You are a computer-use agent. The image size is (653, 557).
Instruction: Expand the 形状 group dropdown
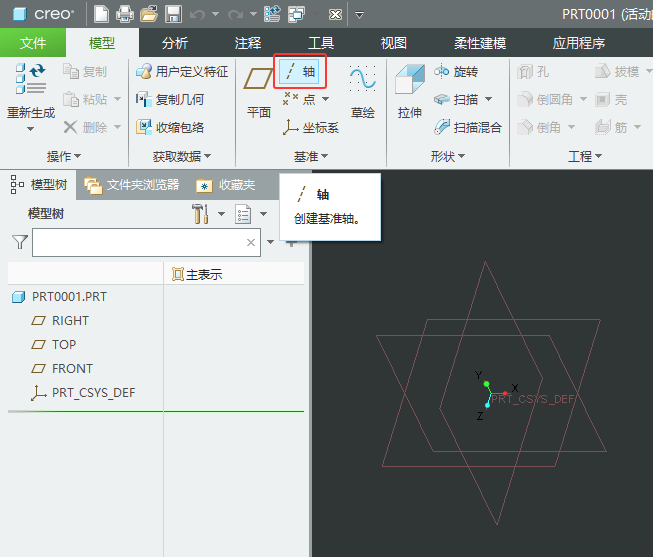click(447, 157)
